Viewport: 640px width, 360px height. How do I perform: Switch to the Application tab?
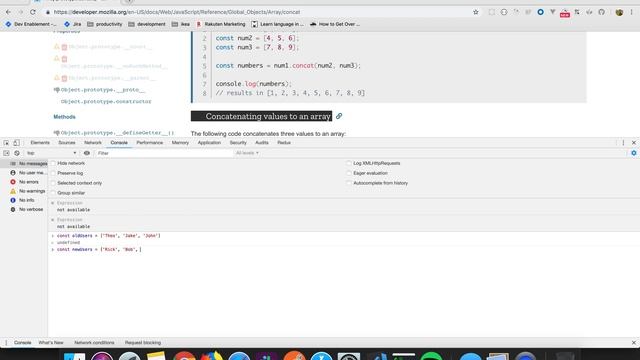[x=209, y=143]
